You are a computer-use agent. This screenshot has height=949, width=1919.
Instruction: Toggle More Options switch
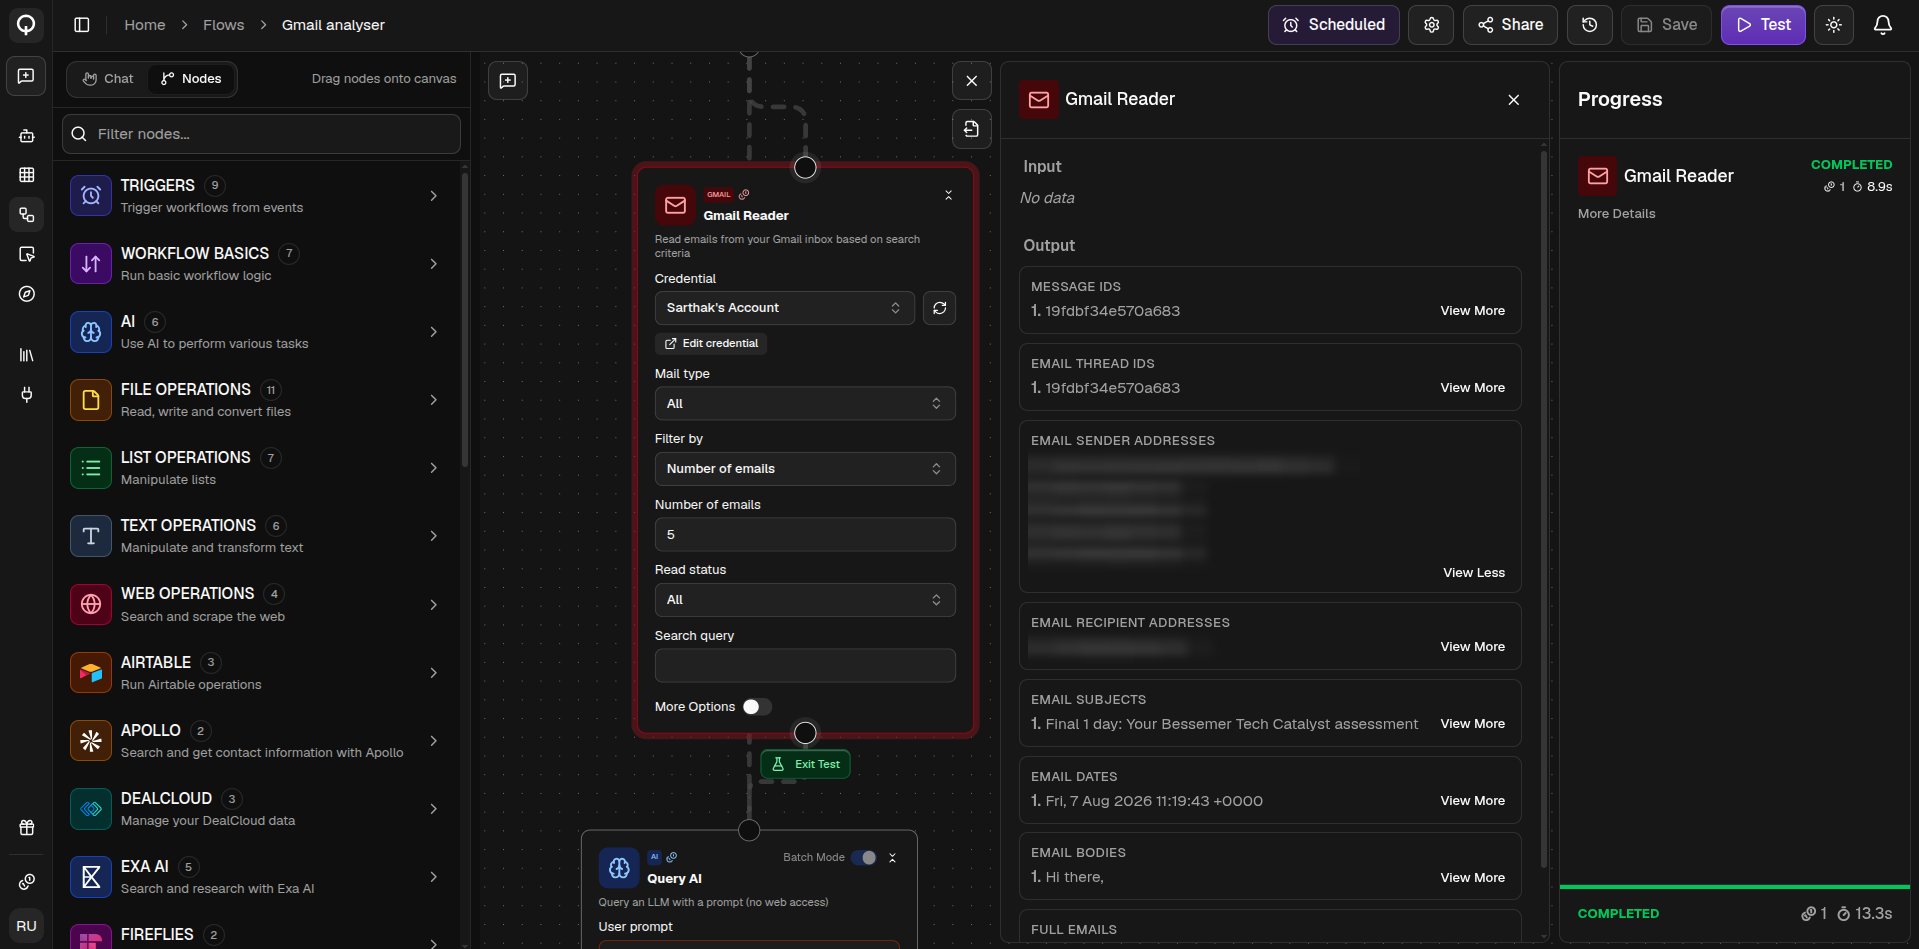coord(757,707)
